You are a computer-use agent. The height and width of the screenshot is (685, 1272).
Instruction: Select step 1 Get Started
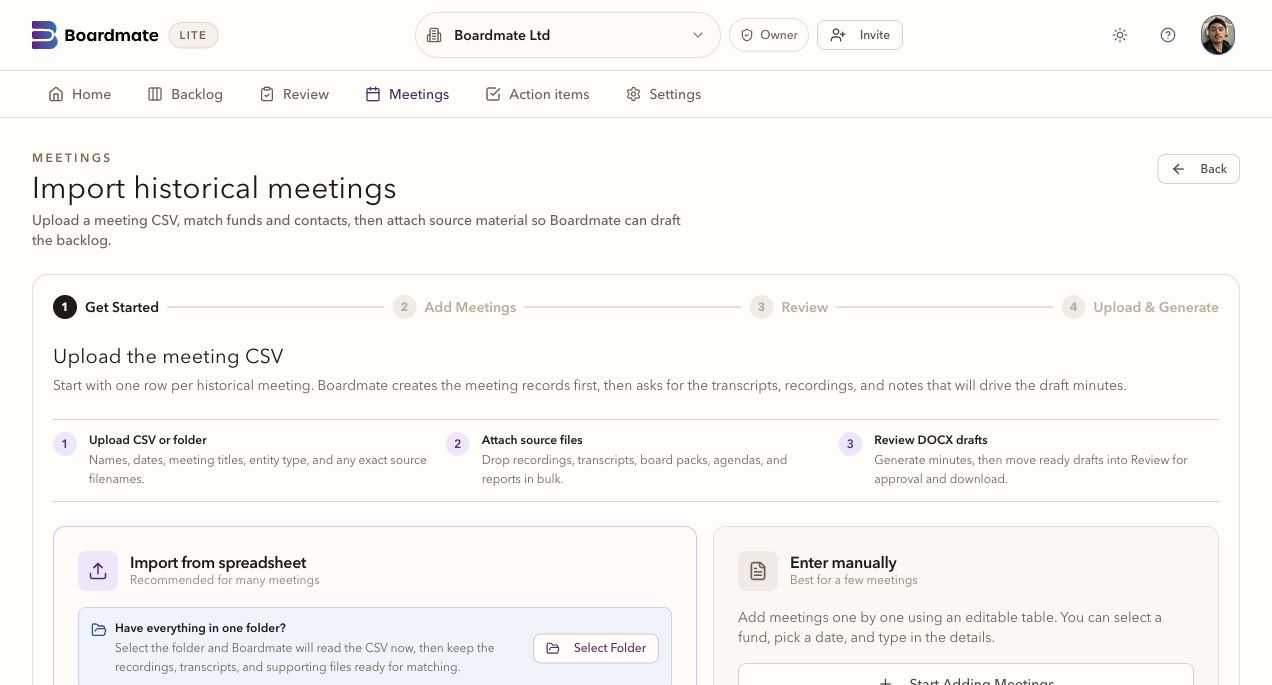[106, 307]
